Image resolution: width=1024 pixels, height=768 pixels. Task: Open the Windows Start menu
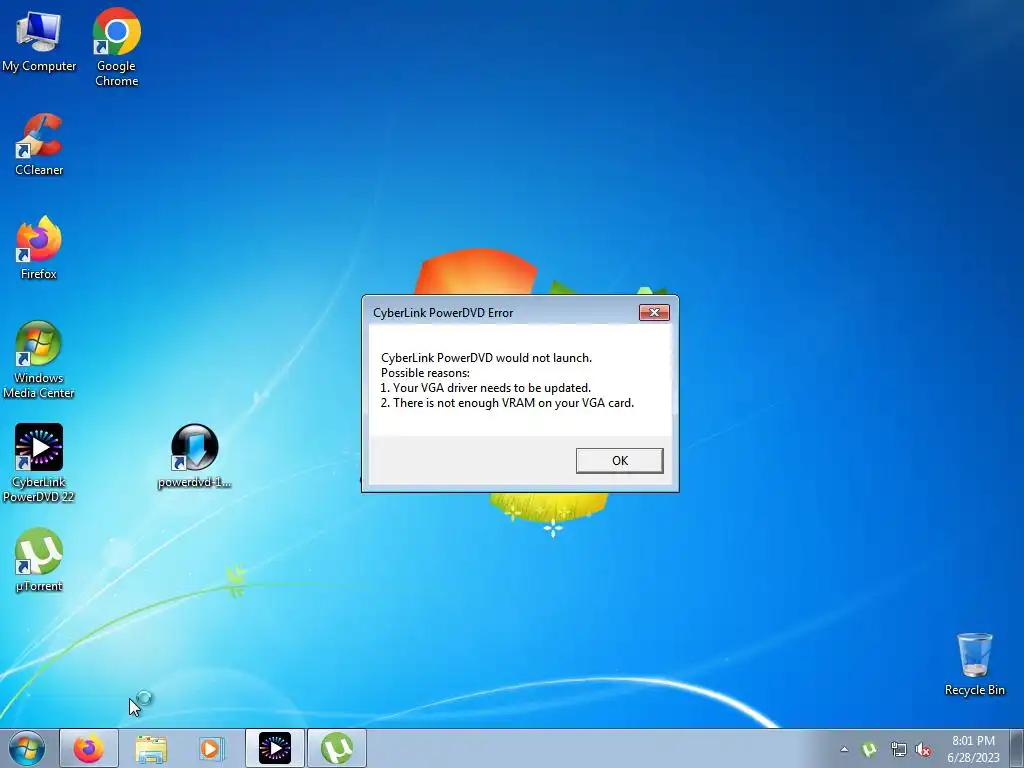coord(27,748)
